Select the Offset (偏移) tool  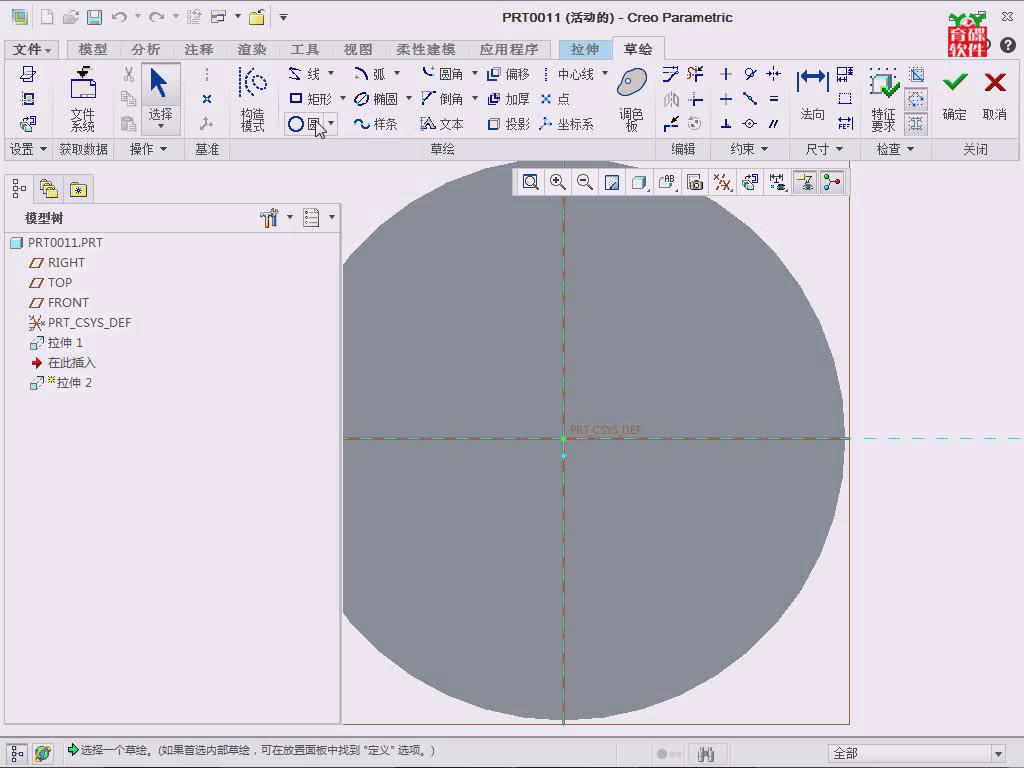(508, 74)
